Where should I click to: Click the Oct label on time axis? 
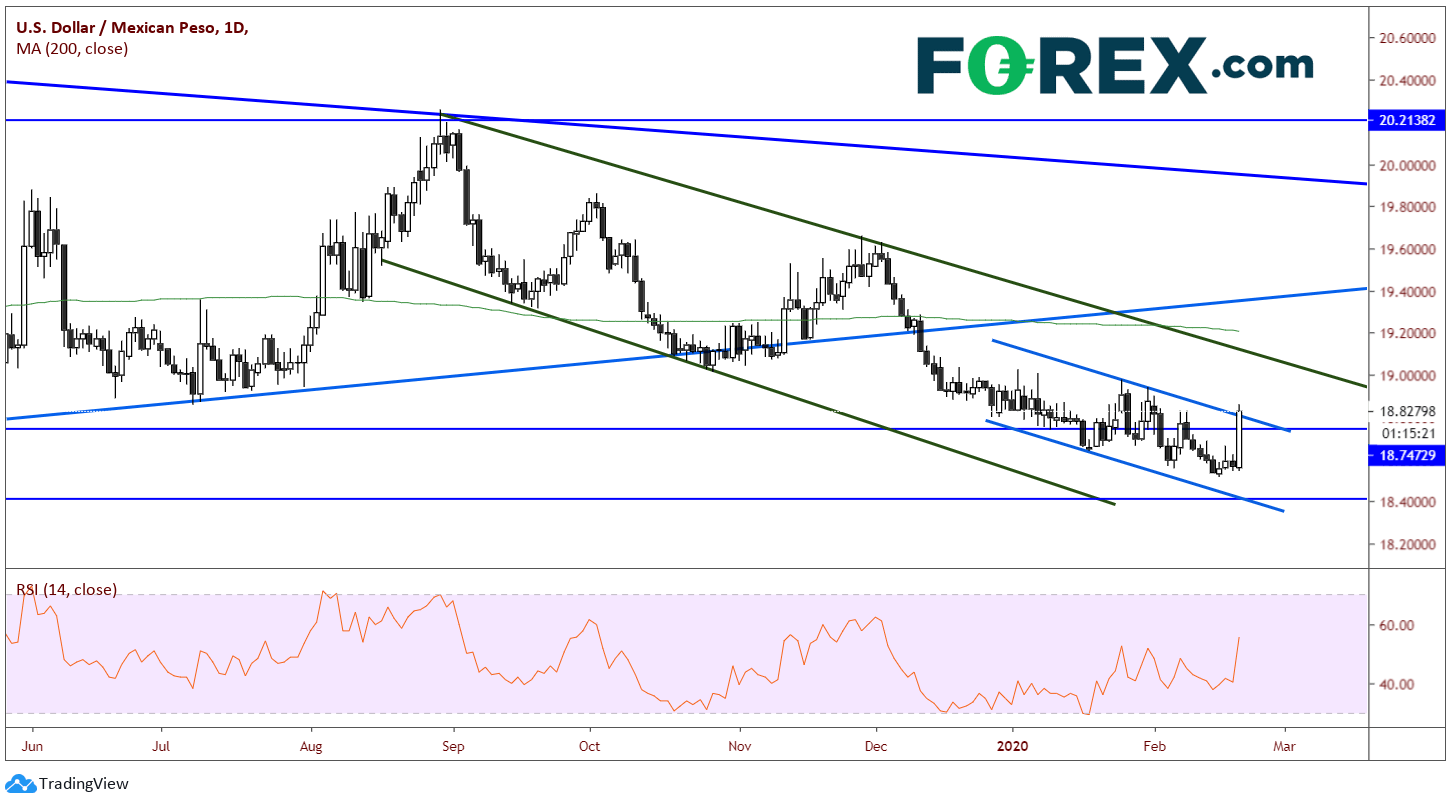pos(590,745)
